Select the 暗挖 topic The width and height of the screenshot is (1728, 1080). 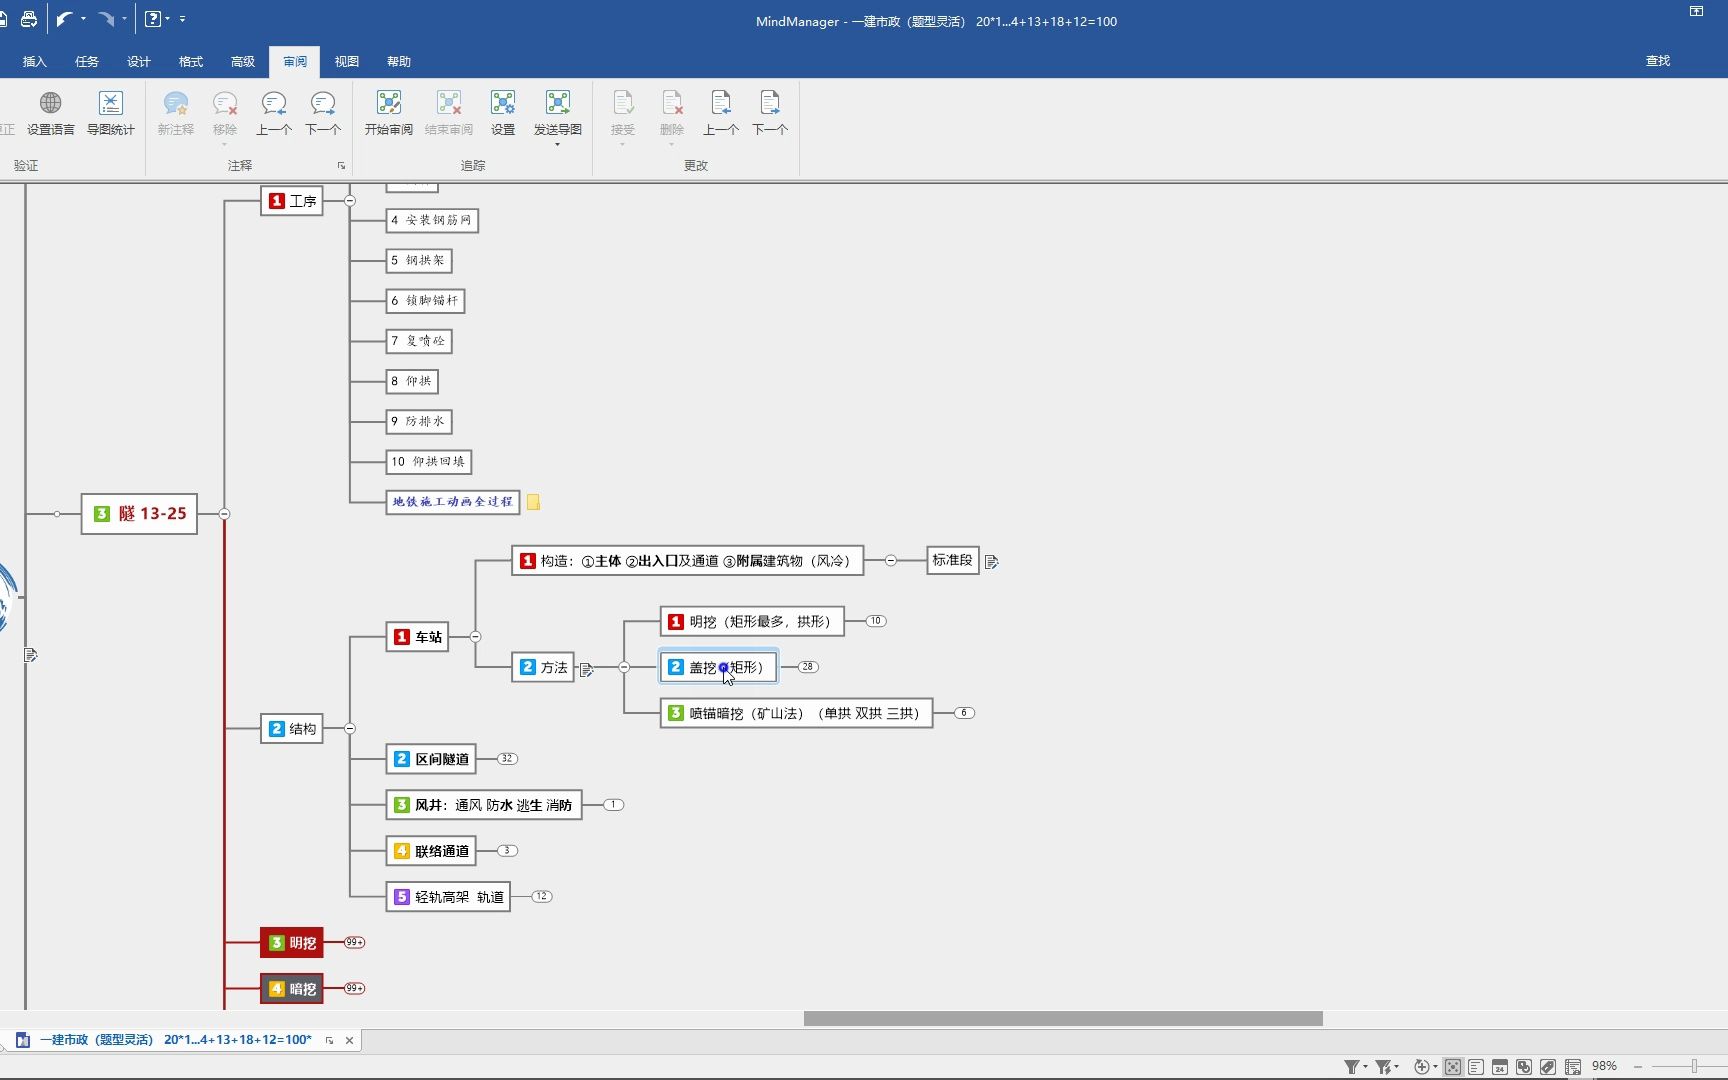point(292,989)
